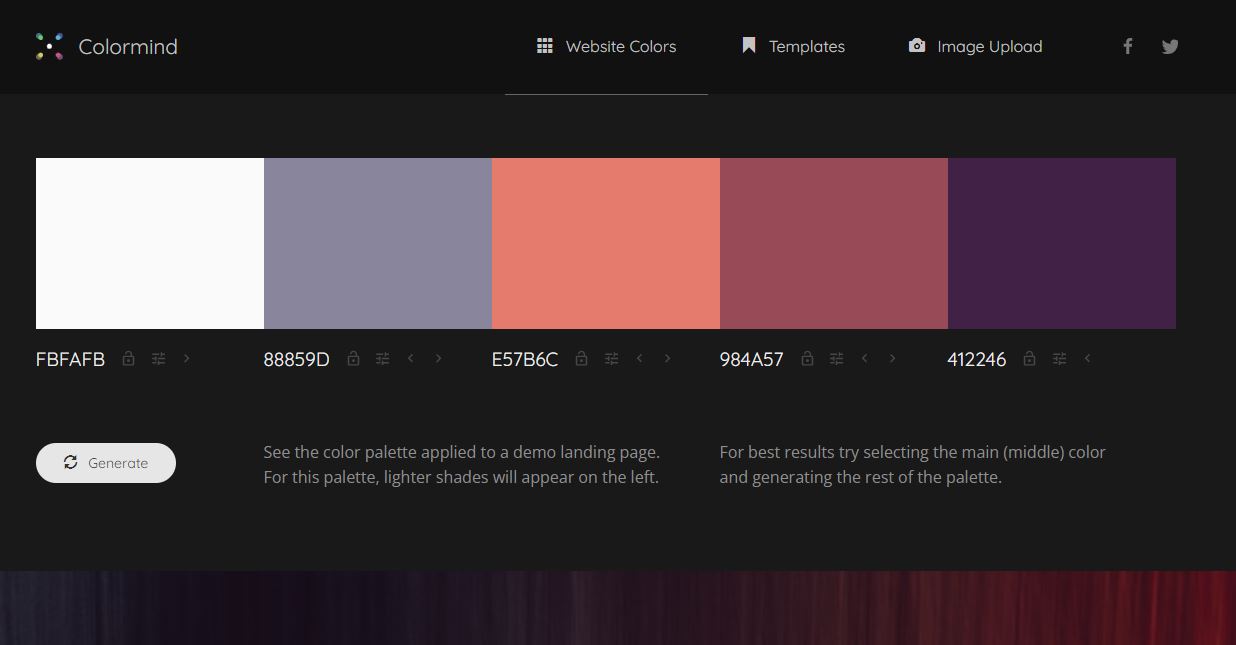Select the coral E57B6C color swatch

[x=606, y=243]
